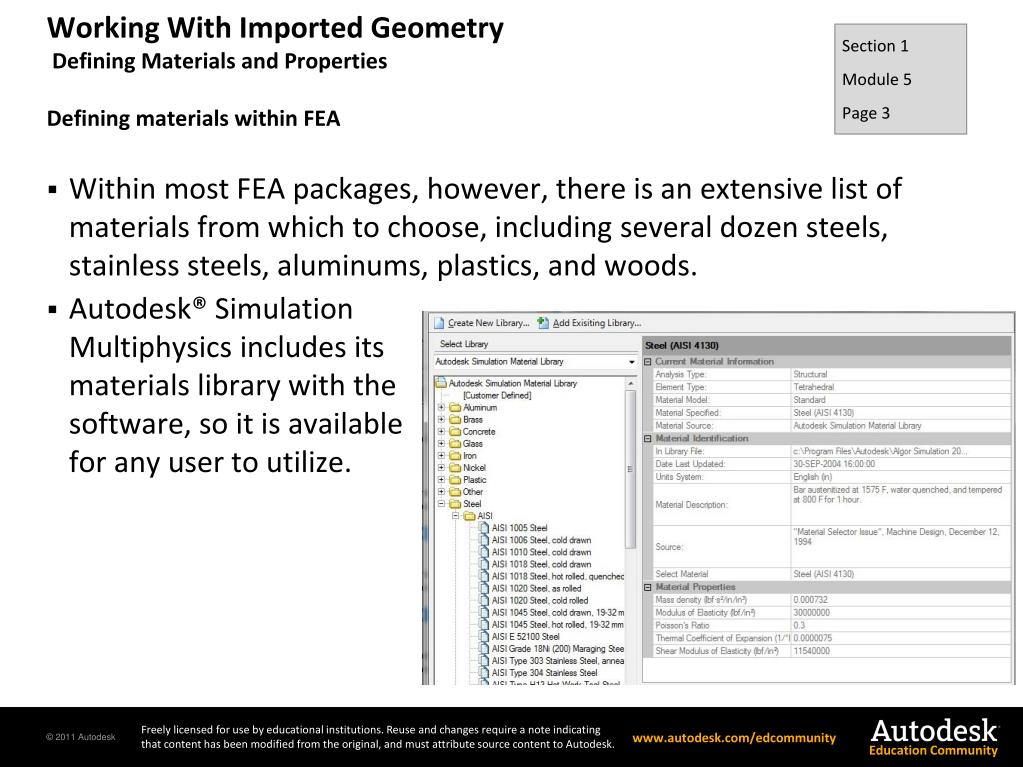Click the Date Last Updated value 30-SEP-2004
Screen dimensions: 1023x767
[834, 464]
